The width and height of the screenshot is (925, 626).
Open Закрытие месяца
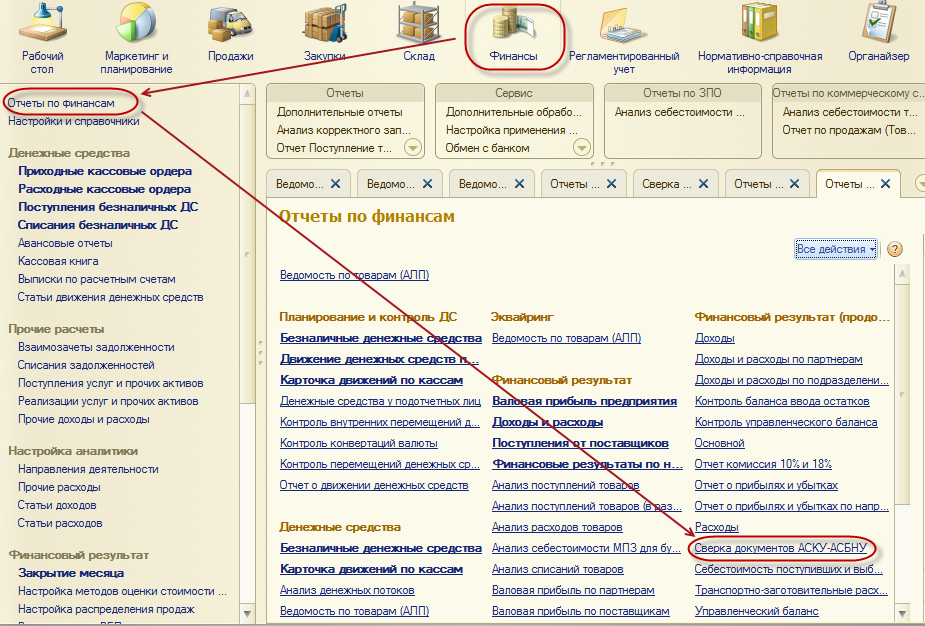(x=71, y=573)
